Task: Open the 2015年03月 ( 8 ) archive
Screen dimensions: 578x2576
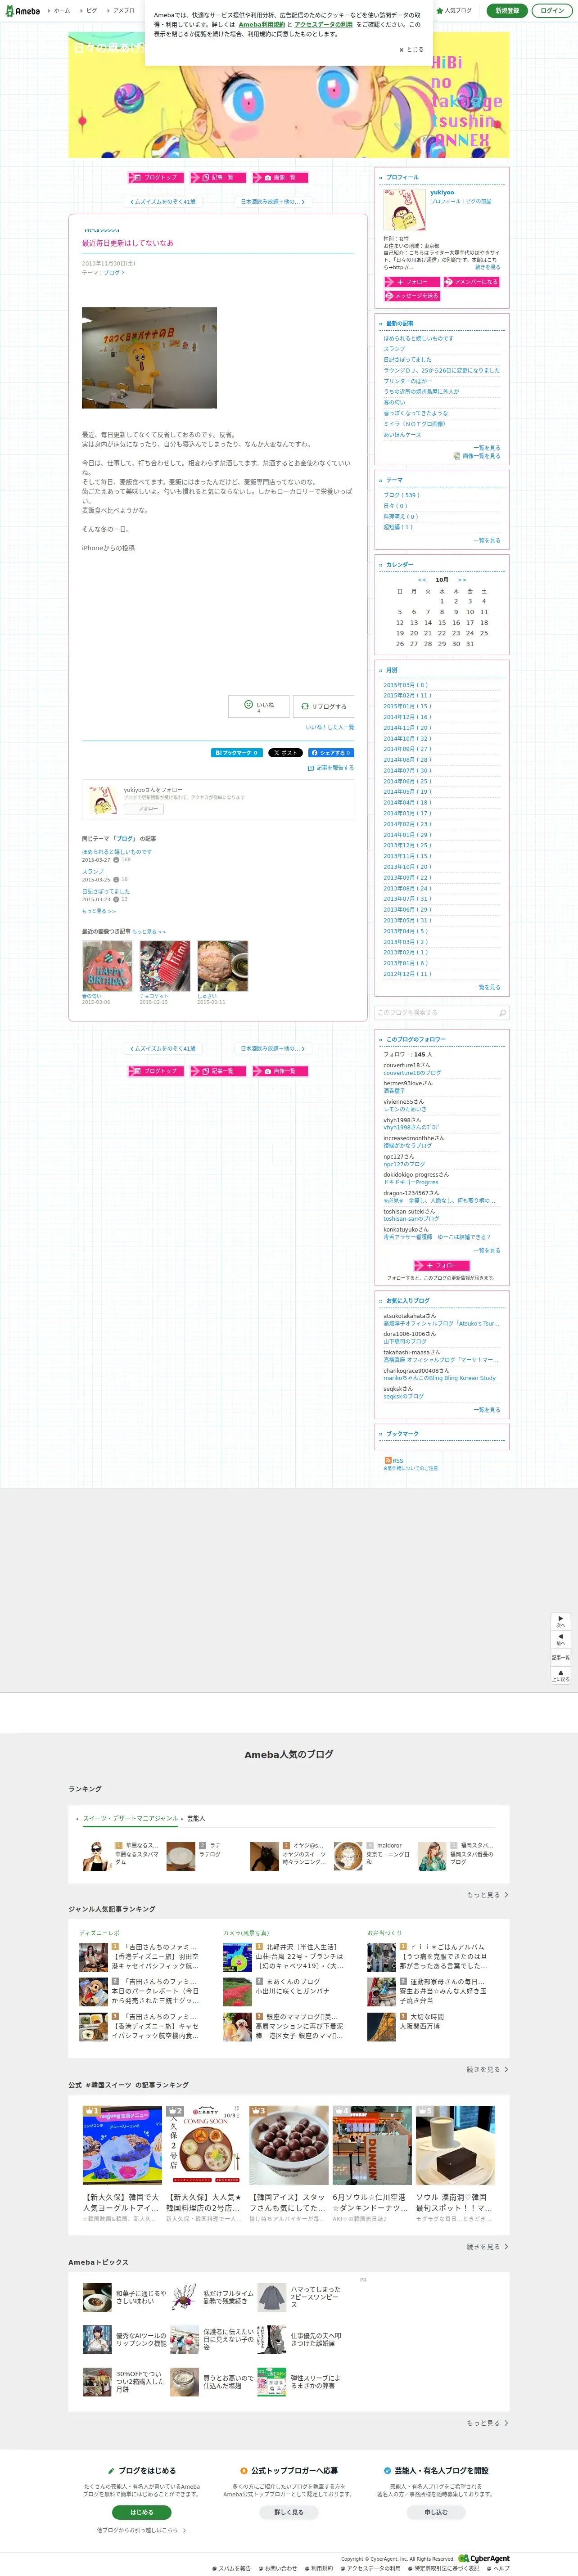Action: (x=405, y=685)
